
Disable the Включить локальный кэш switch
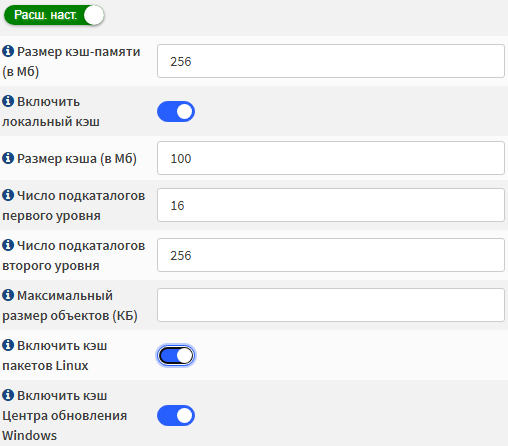coord(176,112)
